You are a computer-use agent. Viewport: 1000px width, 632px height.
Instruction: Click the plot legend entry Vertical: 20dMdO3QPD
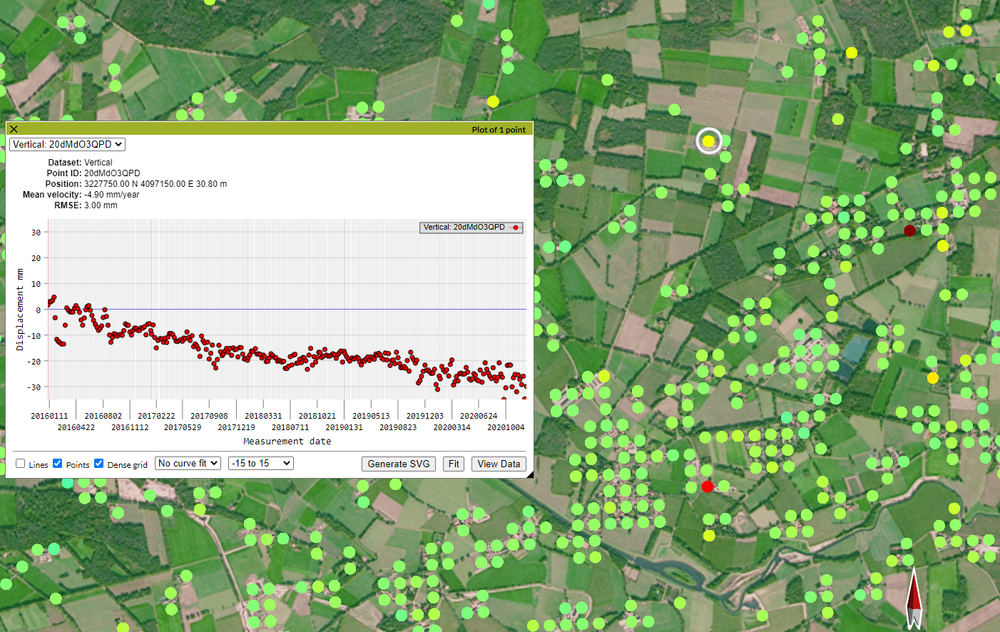(x=471, y=227)
